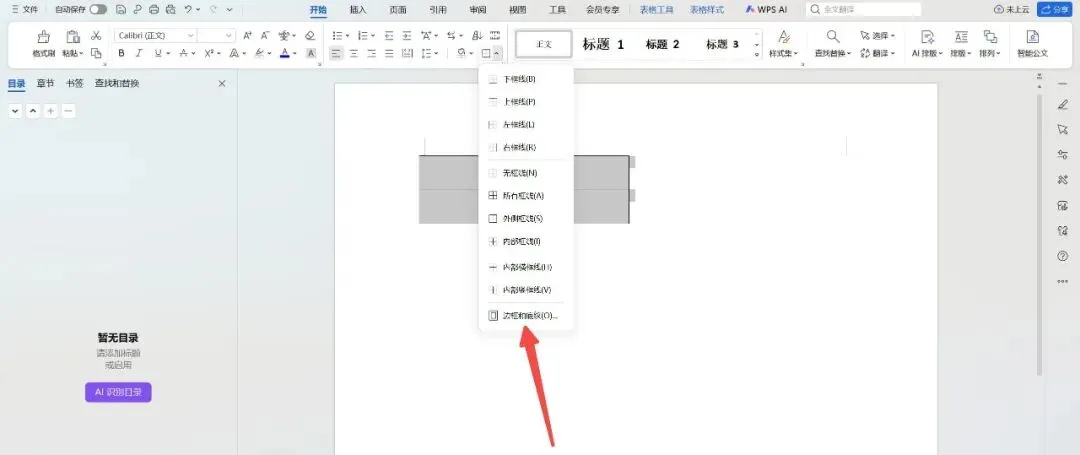Click the Format Painter (格式刷) icon

click(43, 36)
